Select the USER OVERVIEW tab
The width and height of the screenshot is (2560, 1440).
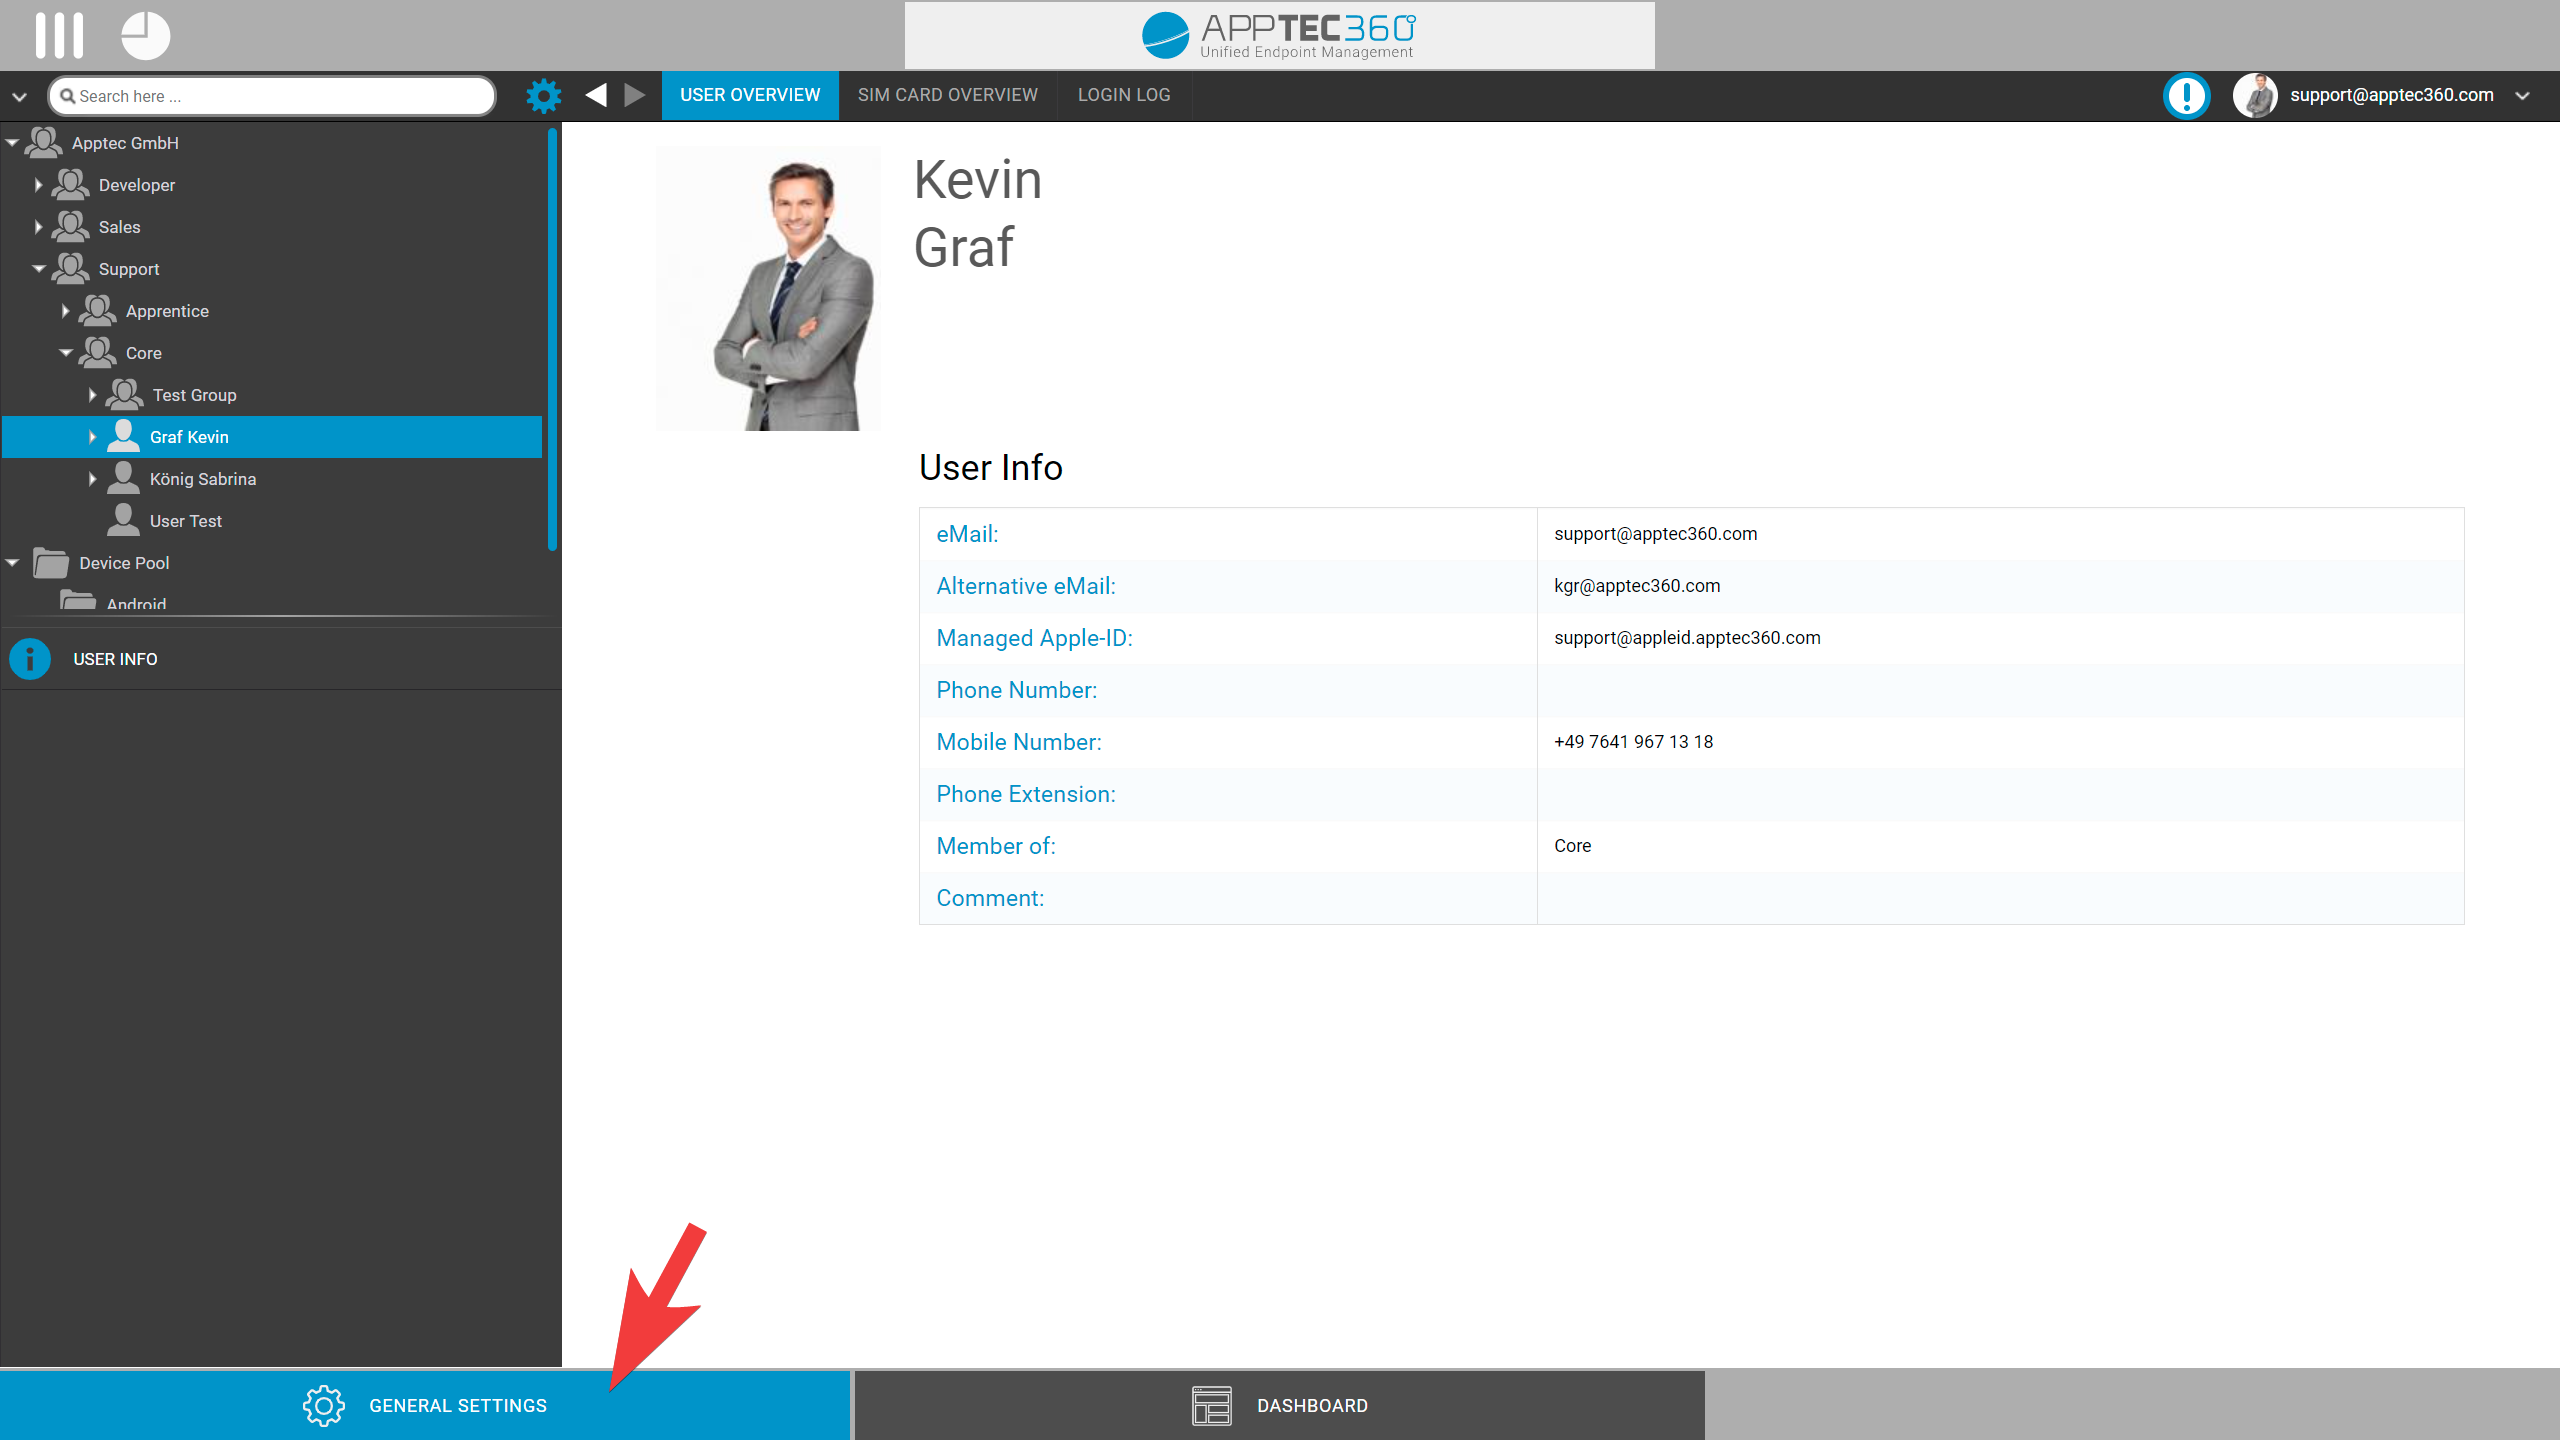pos(749,95)
